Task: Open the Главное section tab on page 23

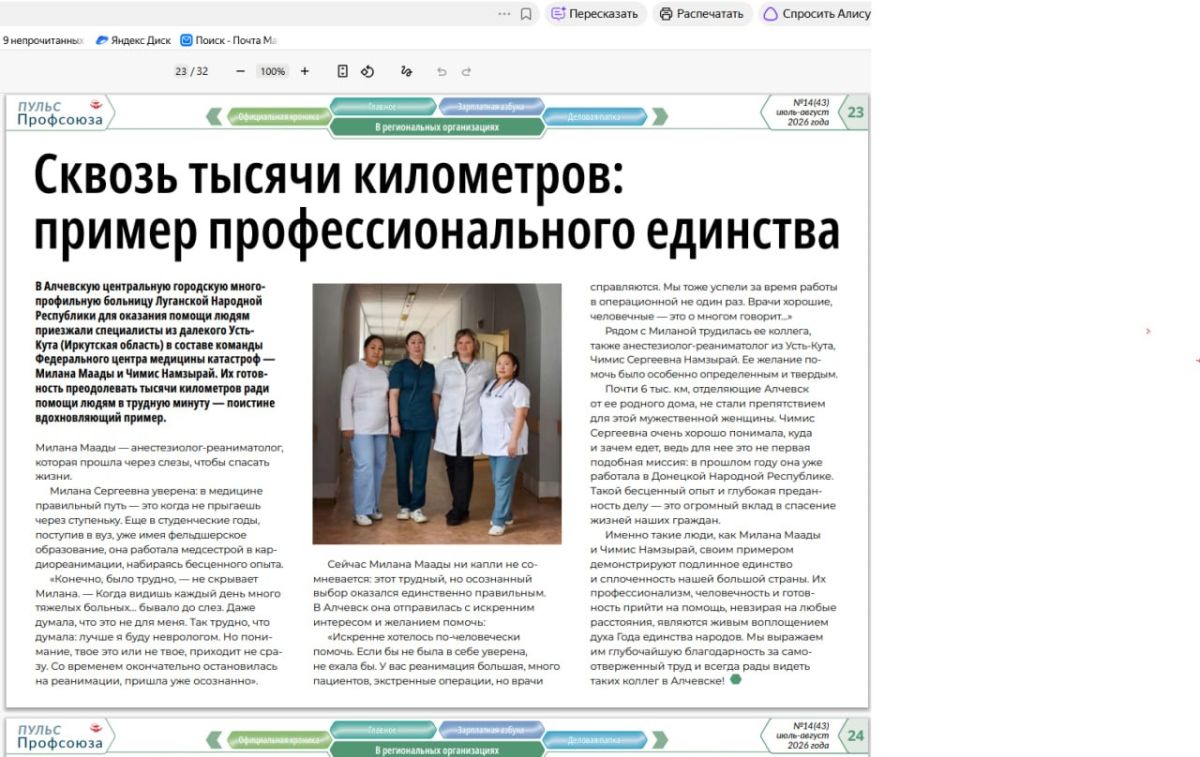Action: point(383,106)
